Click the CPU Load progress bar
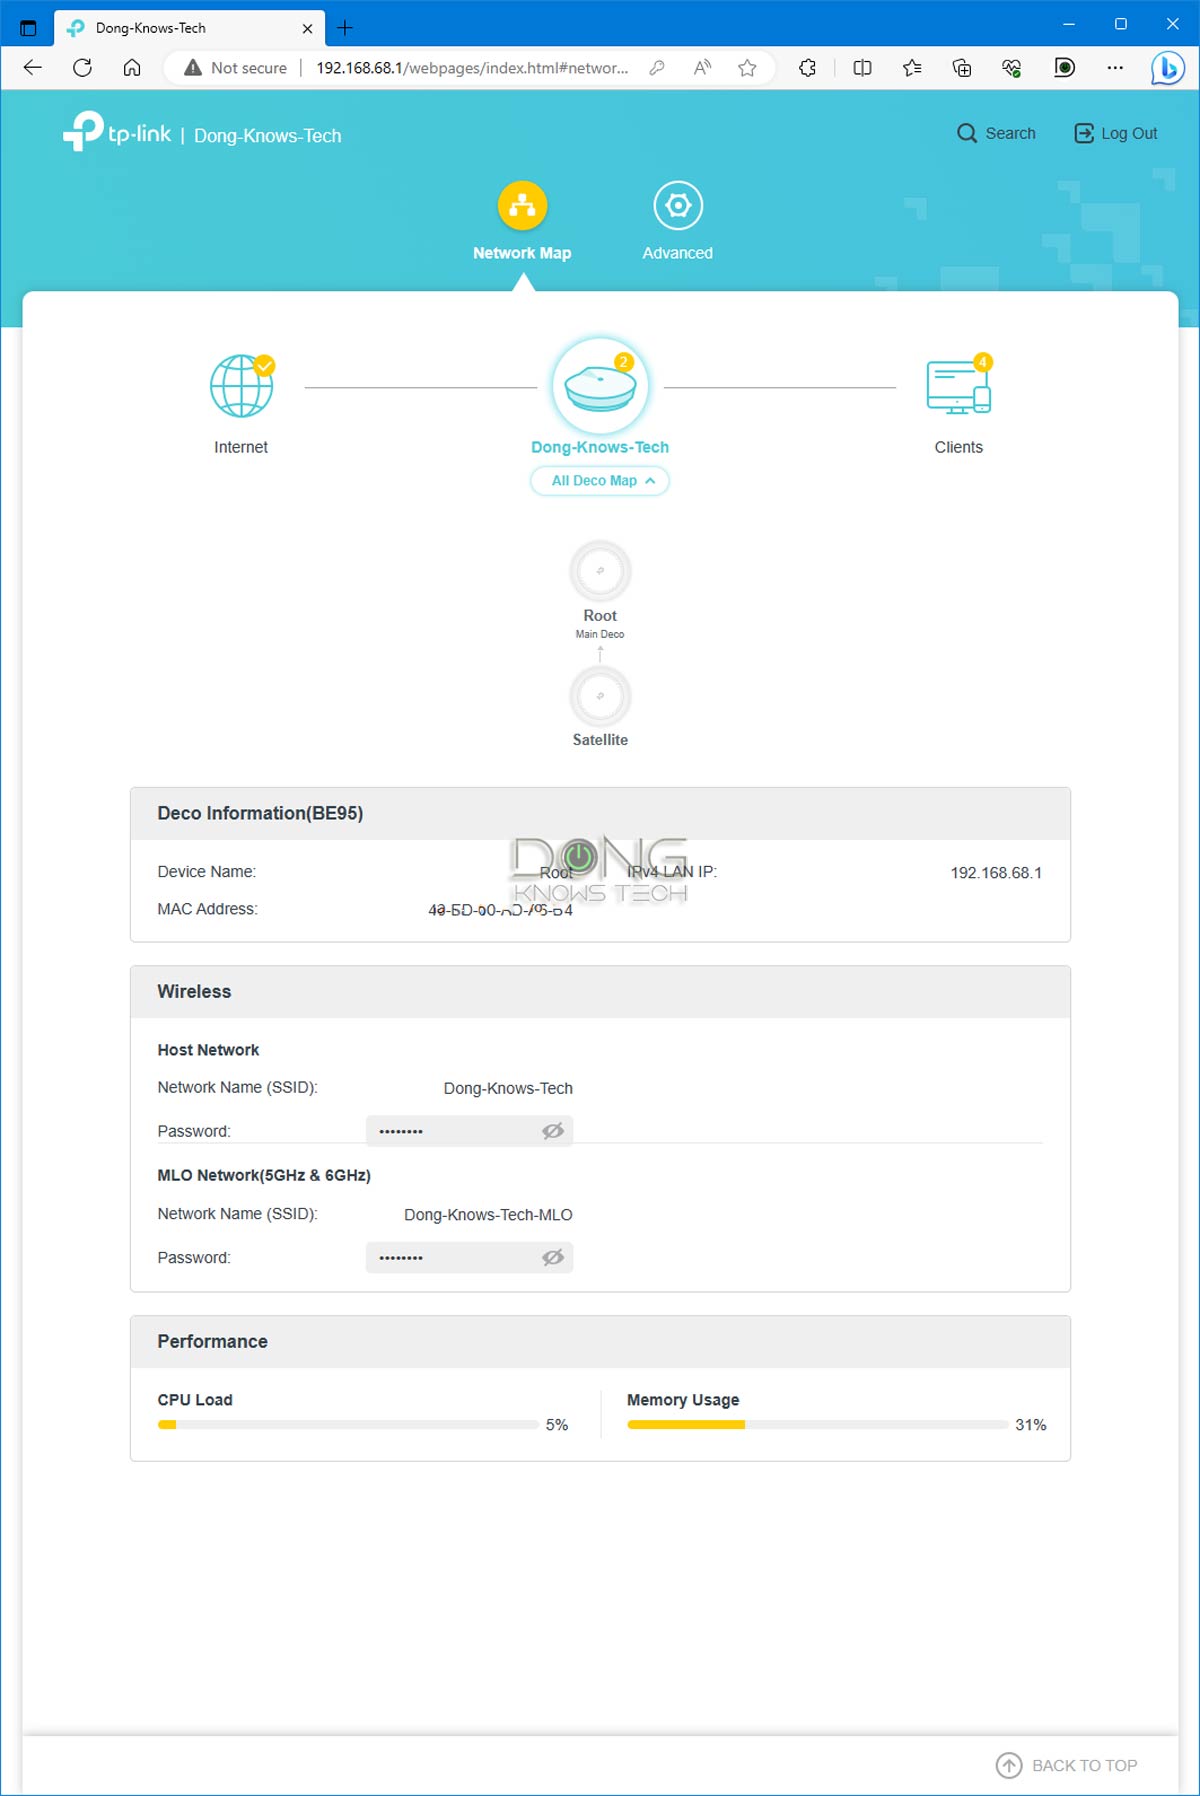Screen dimensions: 1200x1796 pyautogui.click(x=348, y=1425)
